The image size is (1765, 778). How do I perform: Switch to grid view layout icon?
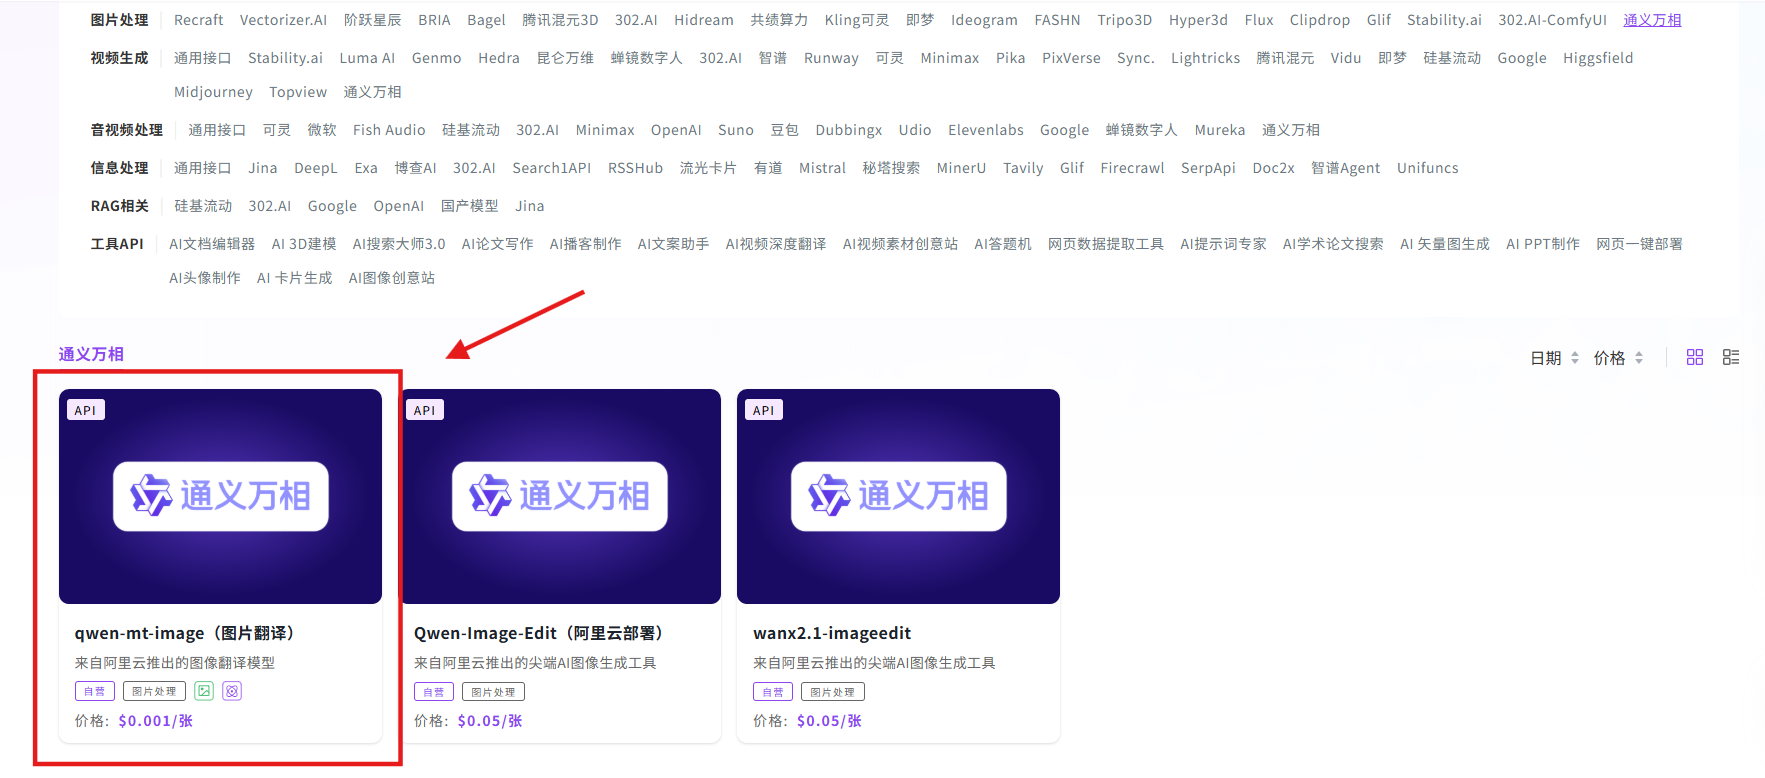click(1694, 357)
